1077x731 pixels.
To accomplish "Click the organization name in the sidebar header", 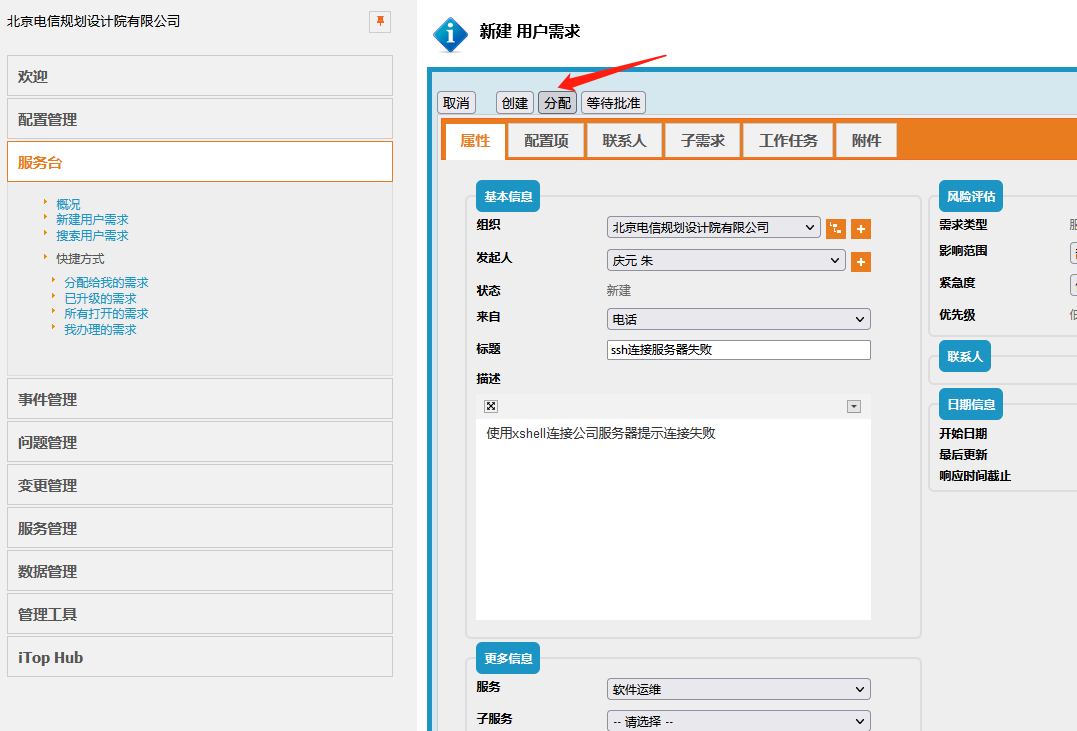I will point(93,21).
